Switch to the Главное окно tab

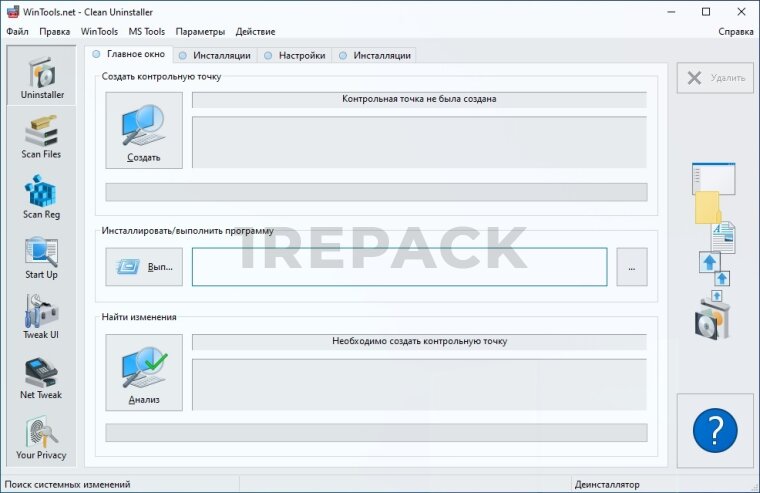tap(128, 54)
